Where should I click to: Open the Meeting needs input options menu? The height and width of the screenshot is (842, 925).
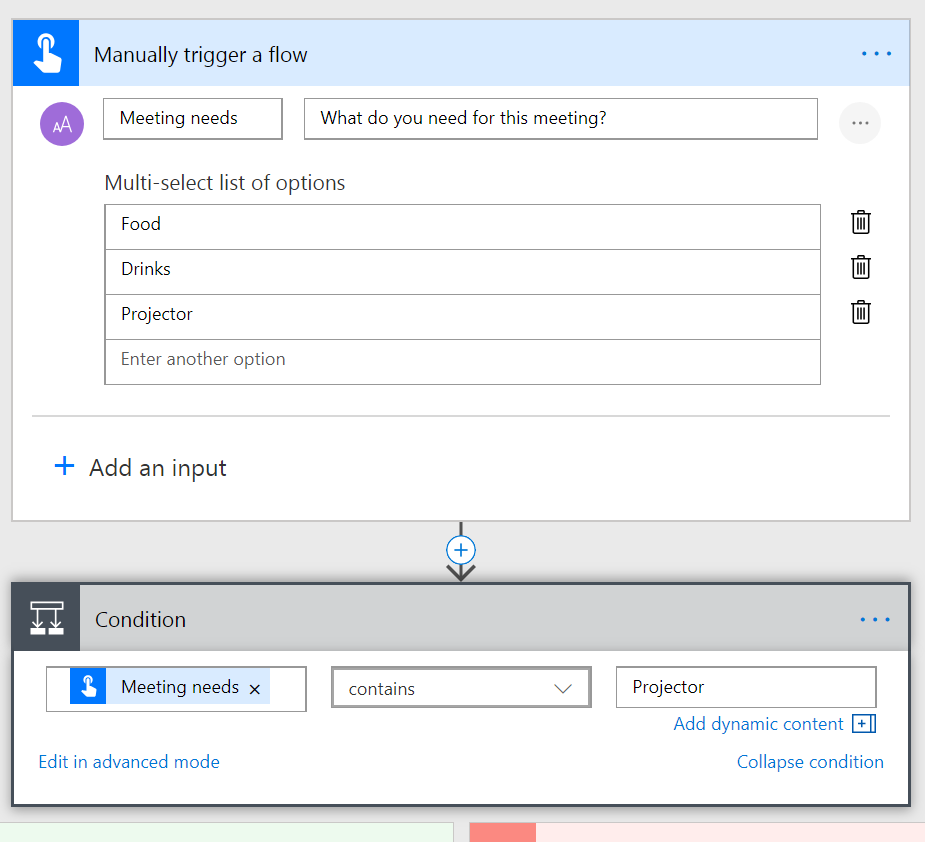(859, 123)
